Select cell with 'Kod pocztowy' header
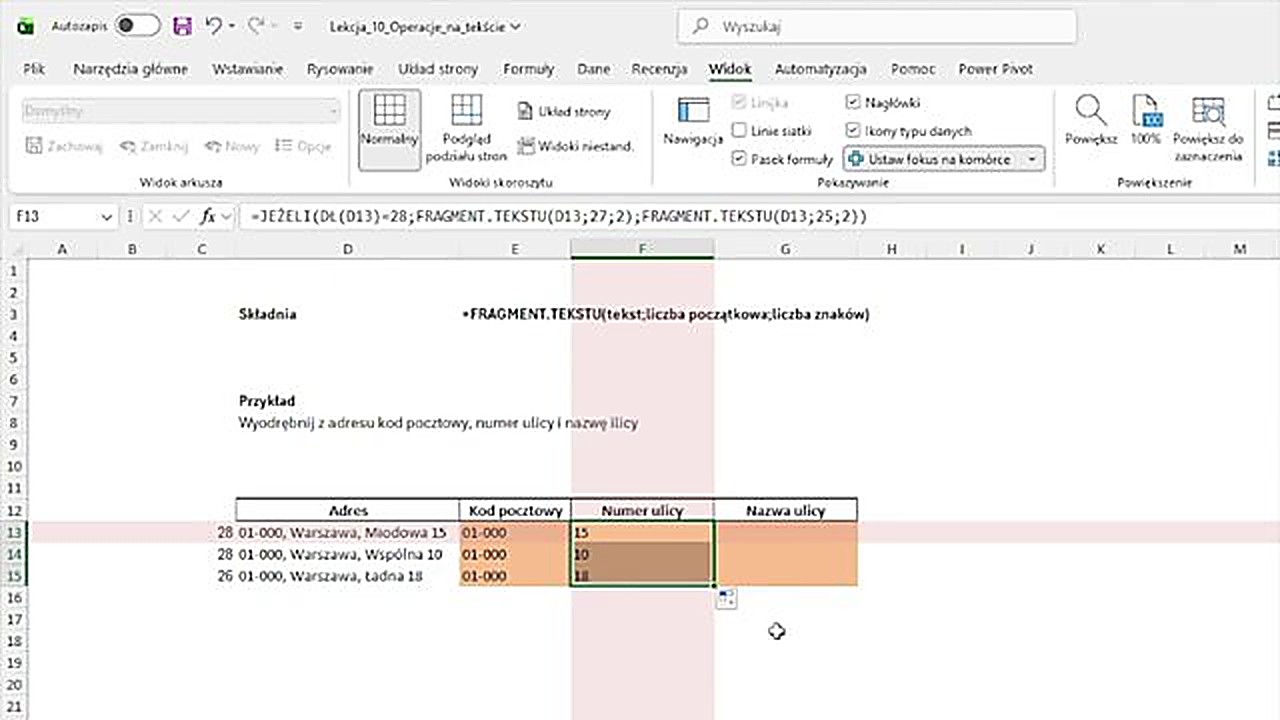The width and height of the screenshot is (1280, 720). [x=515, y=510]
